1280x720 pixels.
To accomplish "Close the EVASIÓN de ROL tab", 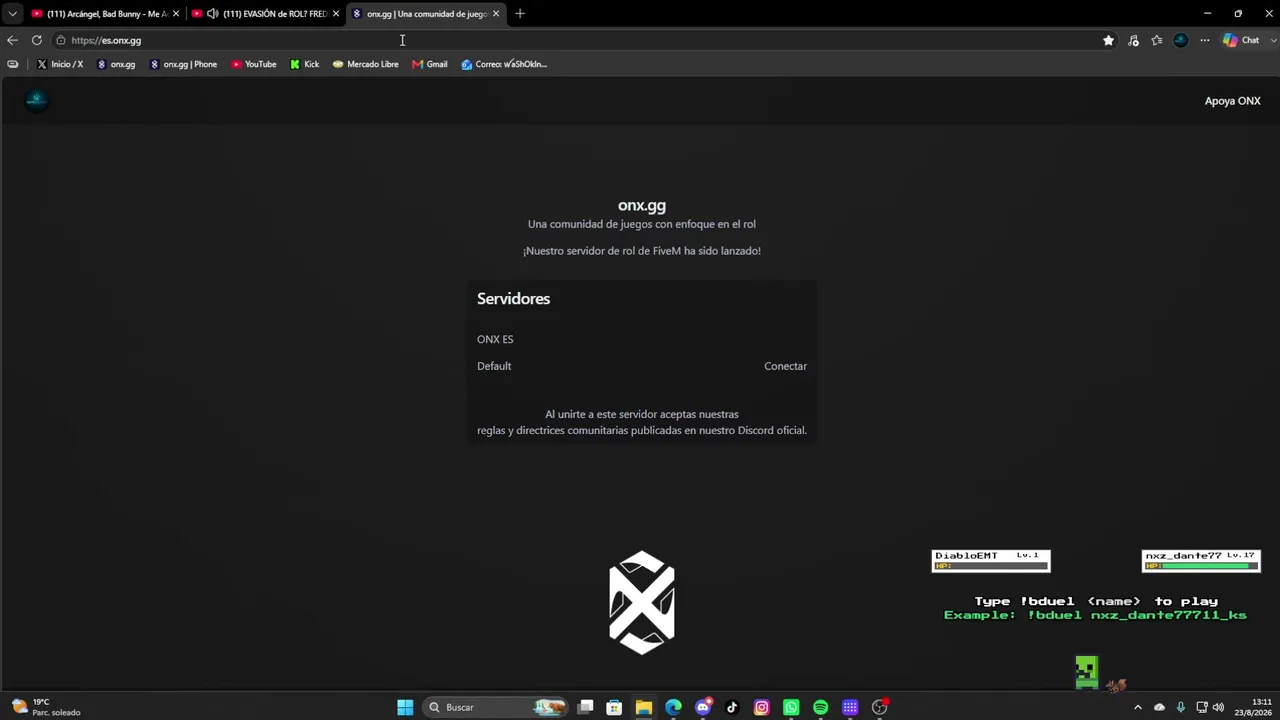I will click(x=336, y=14).
